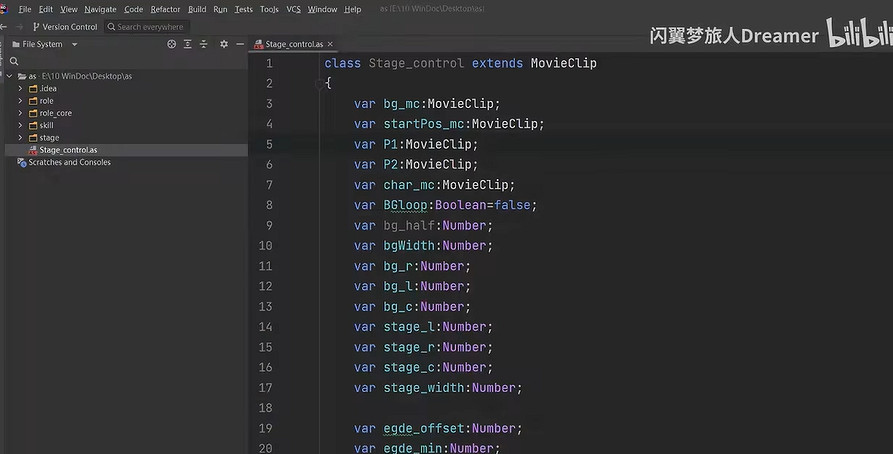Image resolution: width=893 pixels, height=454 pixels.
Task: Switch to the Stage_control.as tab
Action: 294,45
